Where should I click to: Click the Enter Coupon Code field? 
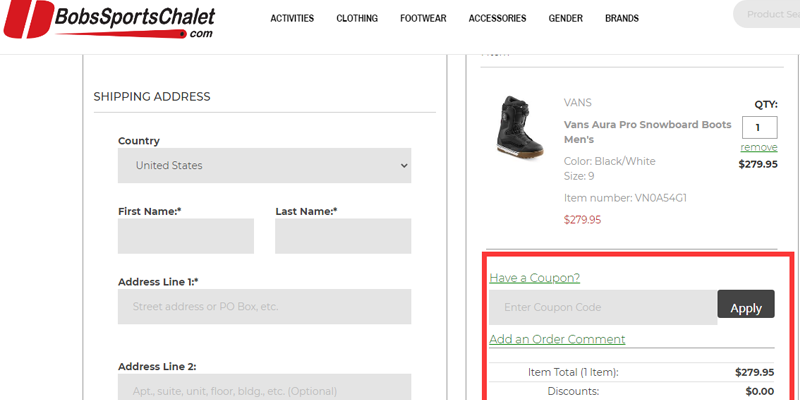click(603, 307)
